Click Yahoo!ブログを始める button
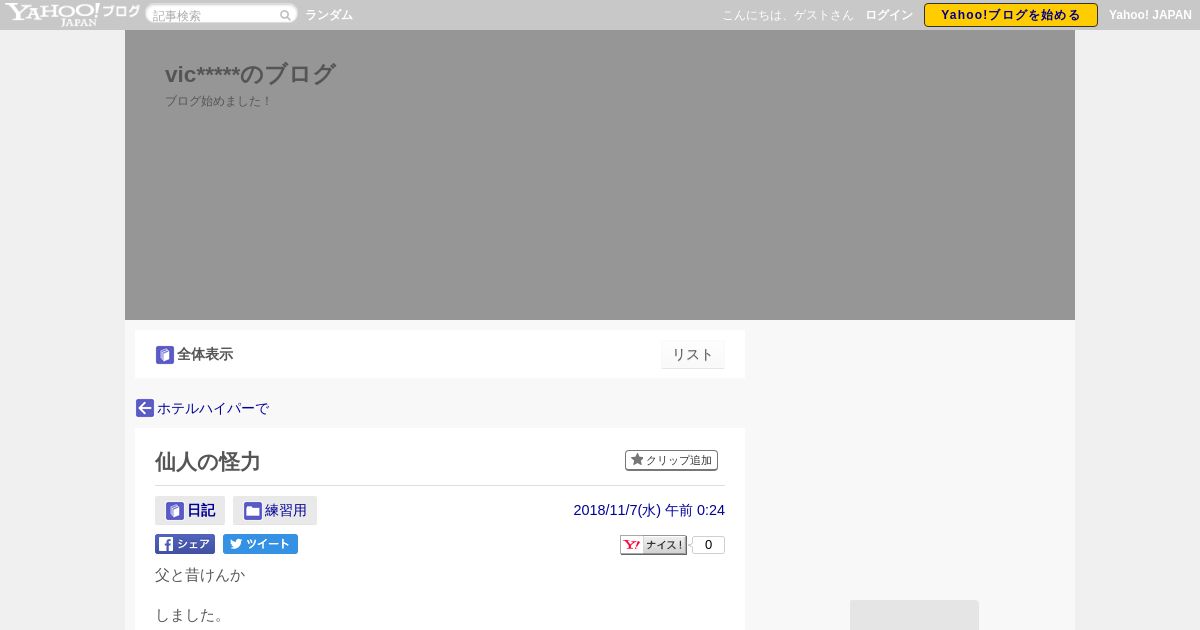1200x630 pixels. (x=1011, y=15)
